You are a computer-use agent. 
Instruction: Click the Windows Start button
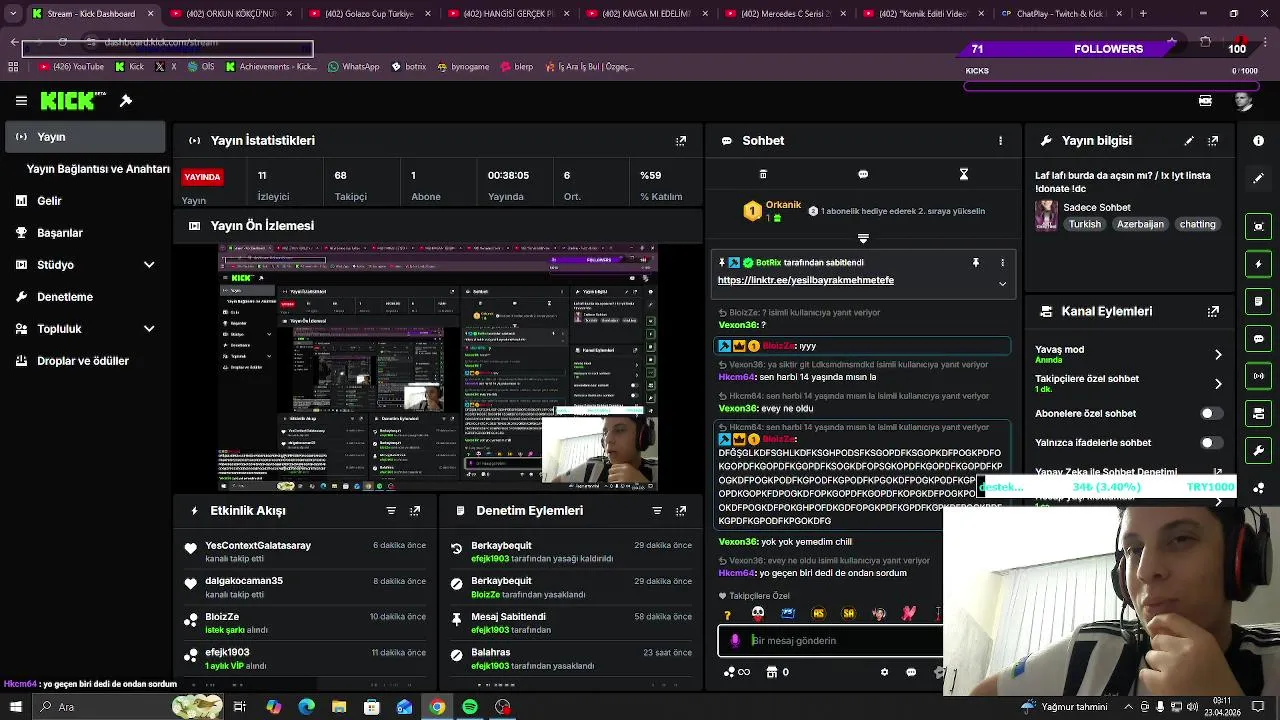[14, 707]
